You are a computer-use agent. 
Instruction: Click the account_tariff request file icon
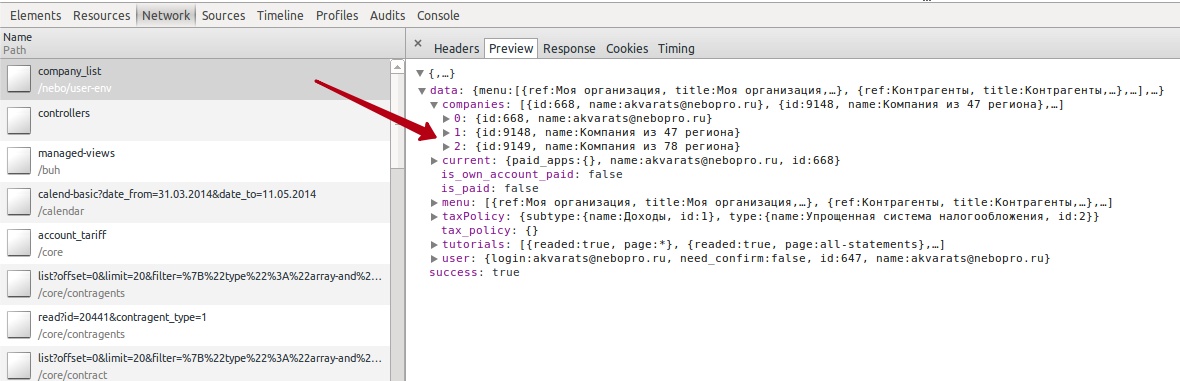coord(19,242)
